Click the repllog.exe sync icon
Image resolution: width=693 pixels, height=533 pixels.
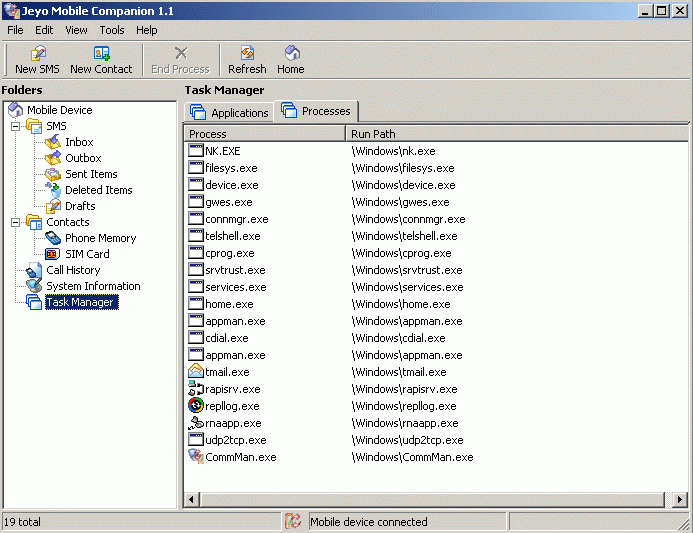coord(196,406)
